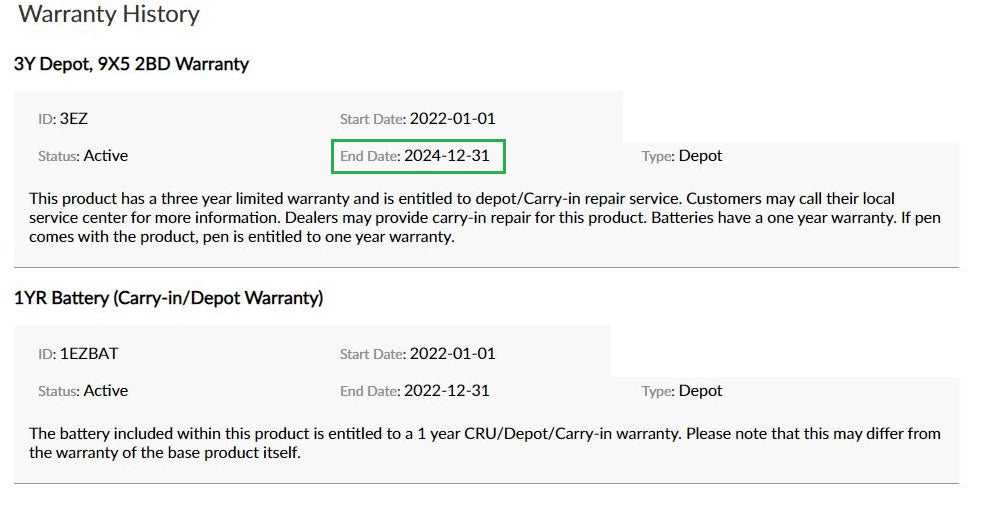Click Type Depot in the 3Y warranty

681,156
